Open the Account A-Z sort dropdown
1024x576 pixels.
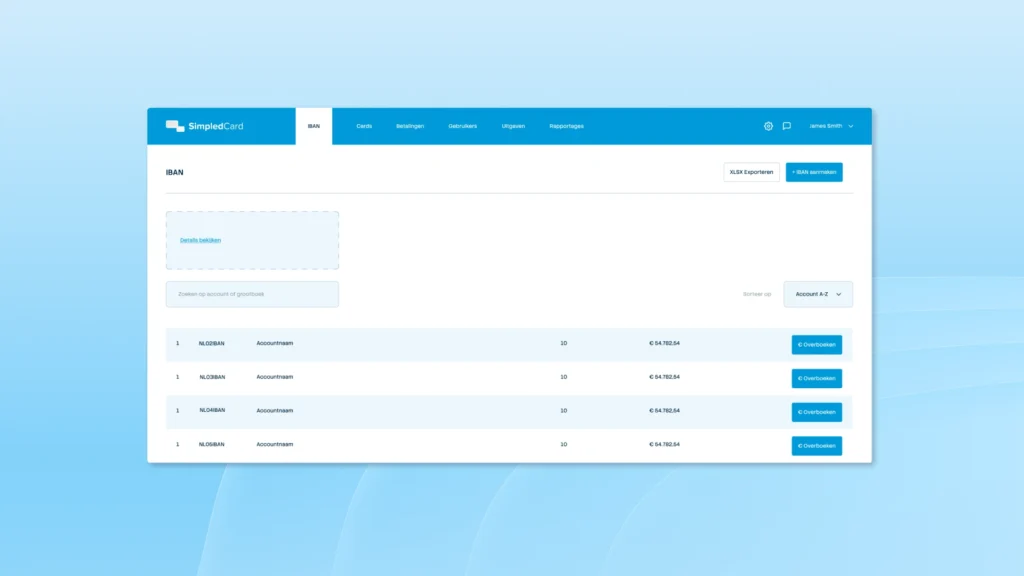coord(818,294)
